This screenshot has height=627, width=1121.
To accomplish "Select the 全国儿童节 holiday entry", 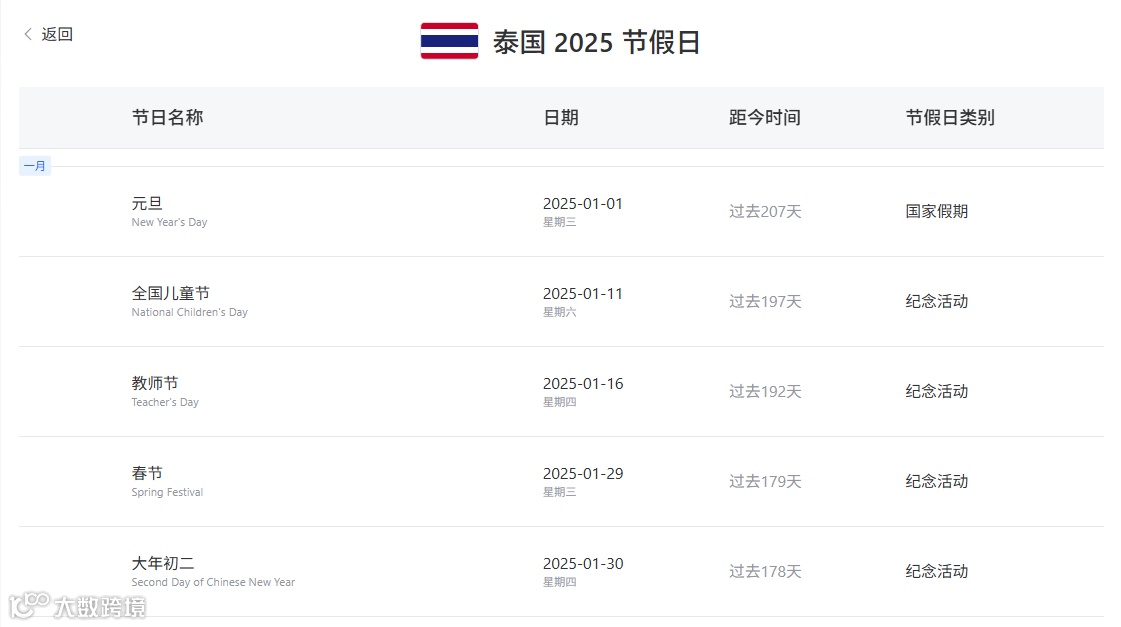I will 171,293.
